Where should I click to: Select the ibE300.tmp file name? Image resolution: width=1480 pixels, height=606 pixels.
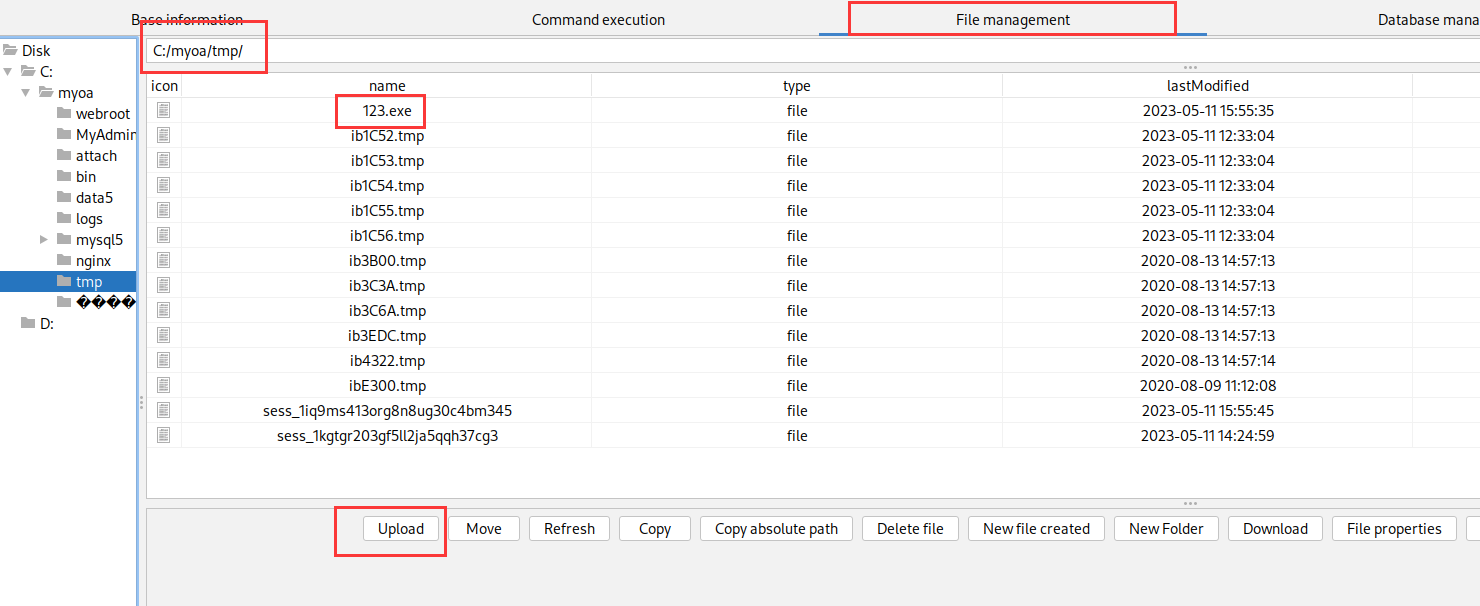pyautogui.click(x=387, y=386)
